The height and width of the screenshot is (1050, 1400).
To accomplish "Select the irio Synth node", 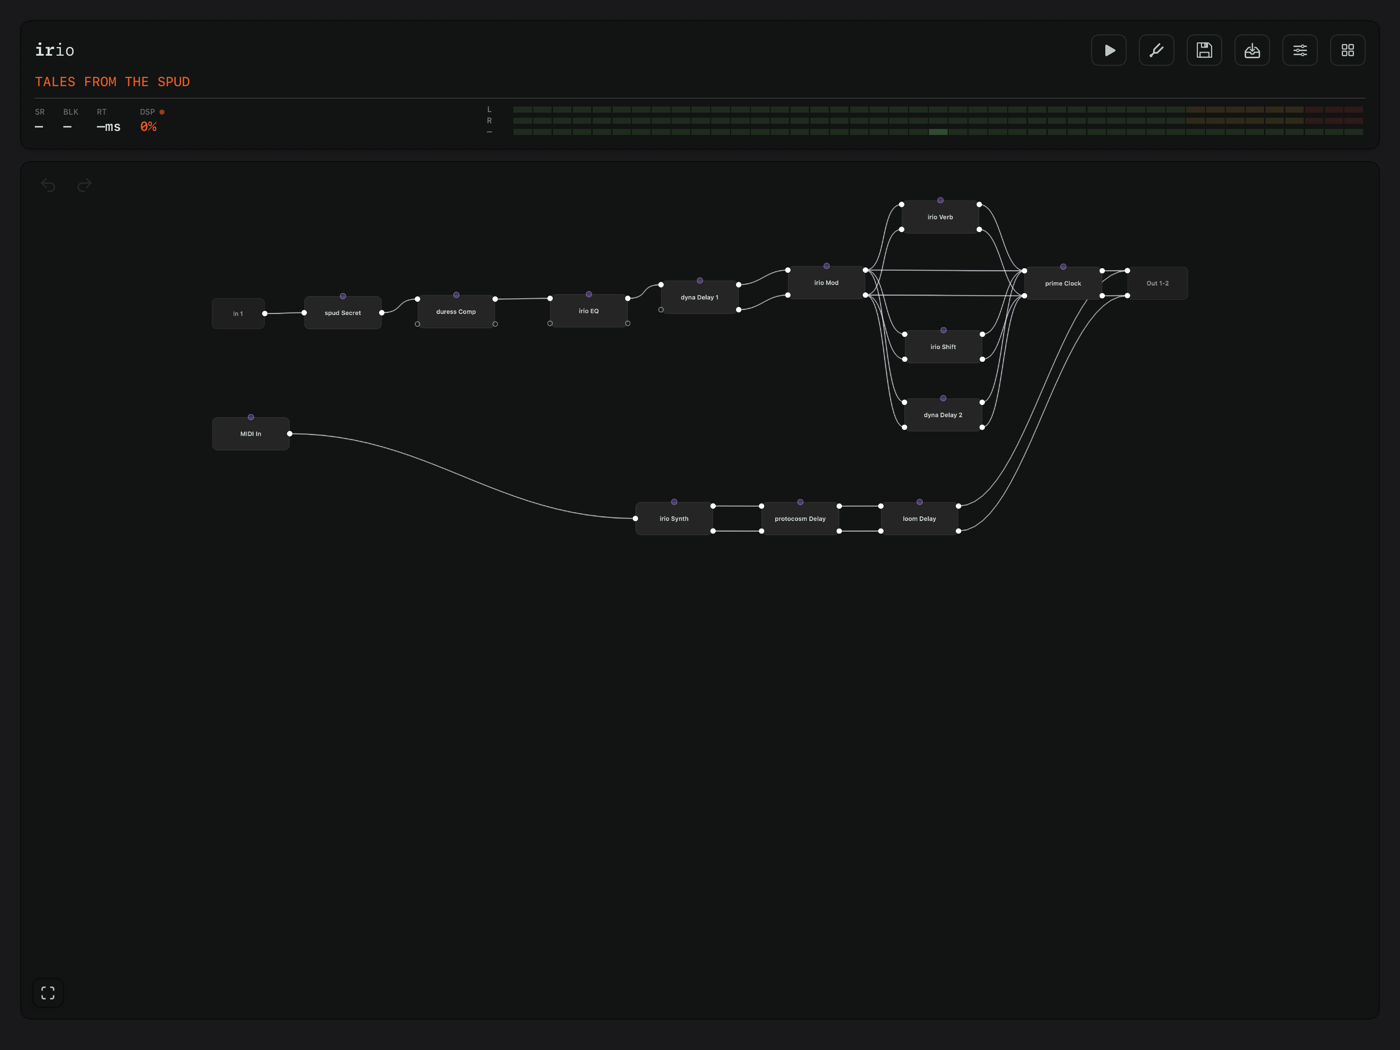I will [674, 519].
